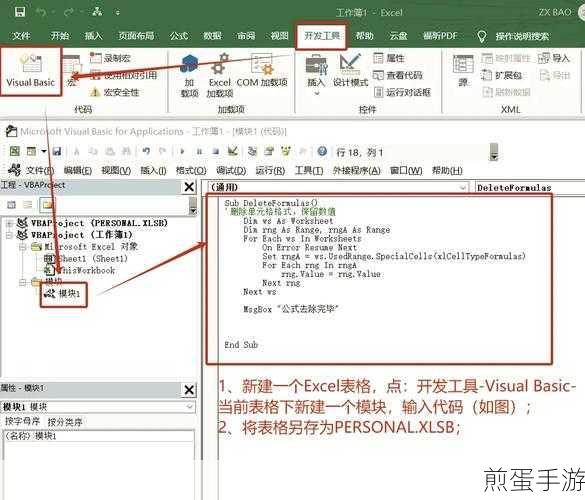Open Excel 加载项 gear icon
The height and width of the screenshot is (500, 585).
(220, 76)
